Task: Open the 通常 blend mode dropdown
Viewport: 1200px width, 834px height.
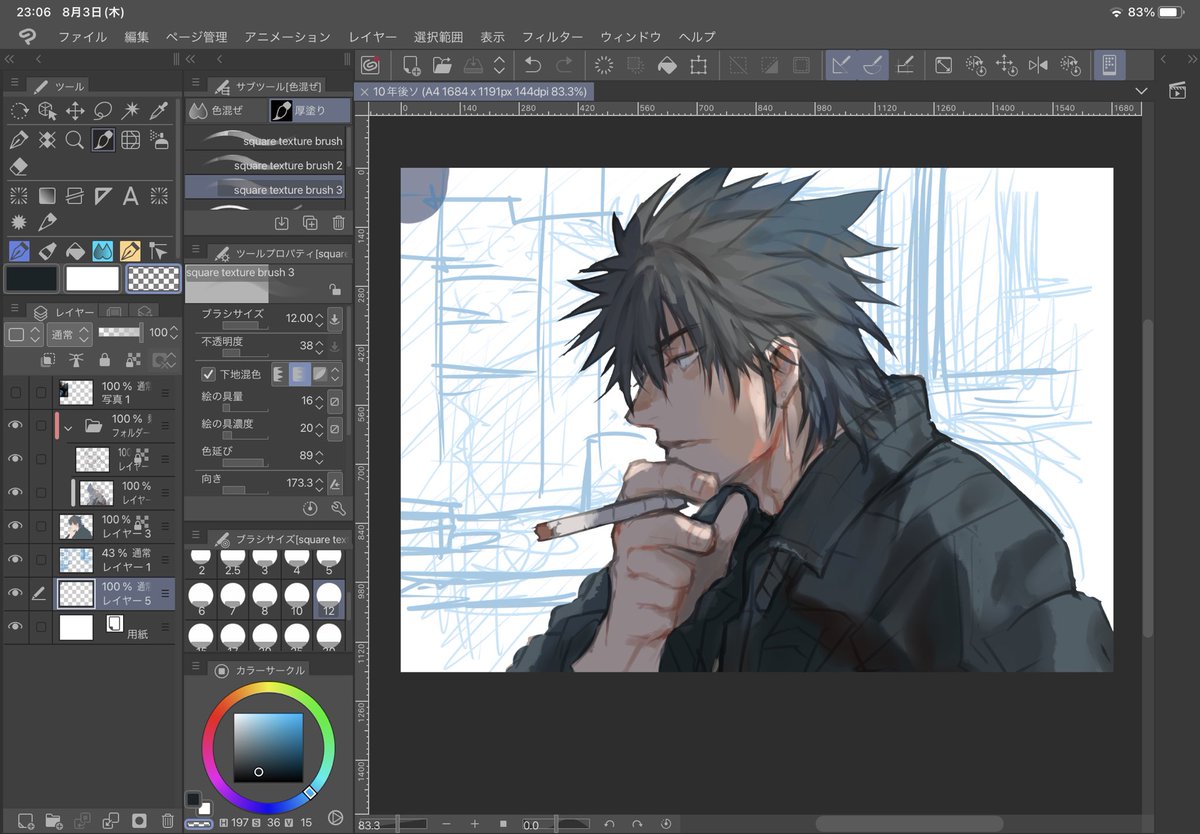Action: tap(69, 334)
